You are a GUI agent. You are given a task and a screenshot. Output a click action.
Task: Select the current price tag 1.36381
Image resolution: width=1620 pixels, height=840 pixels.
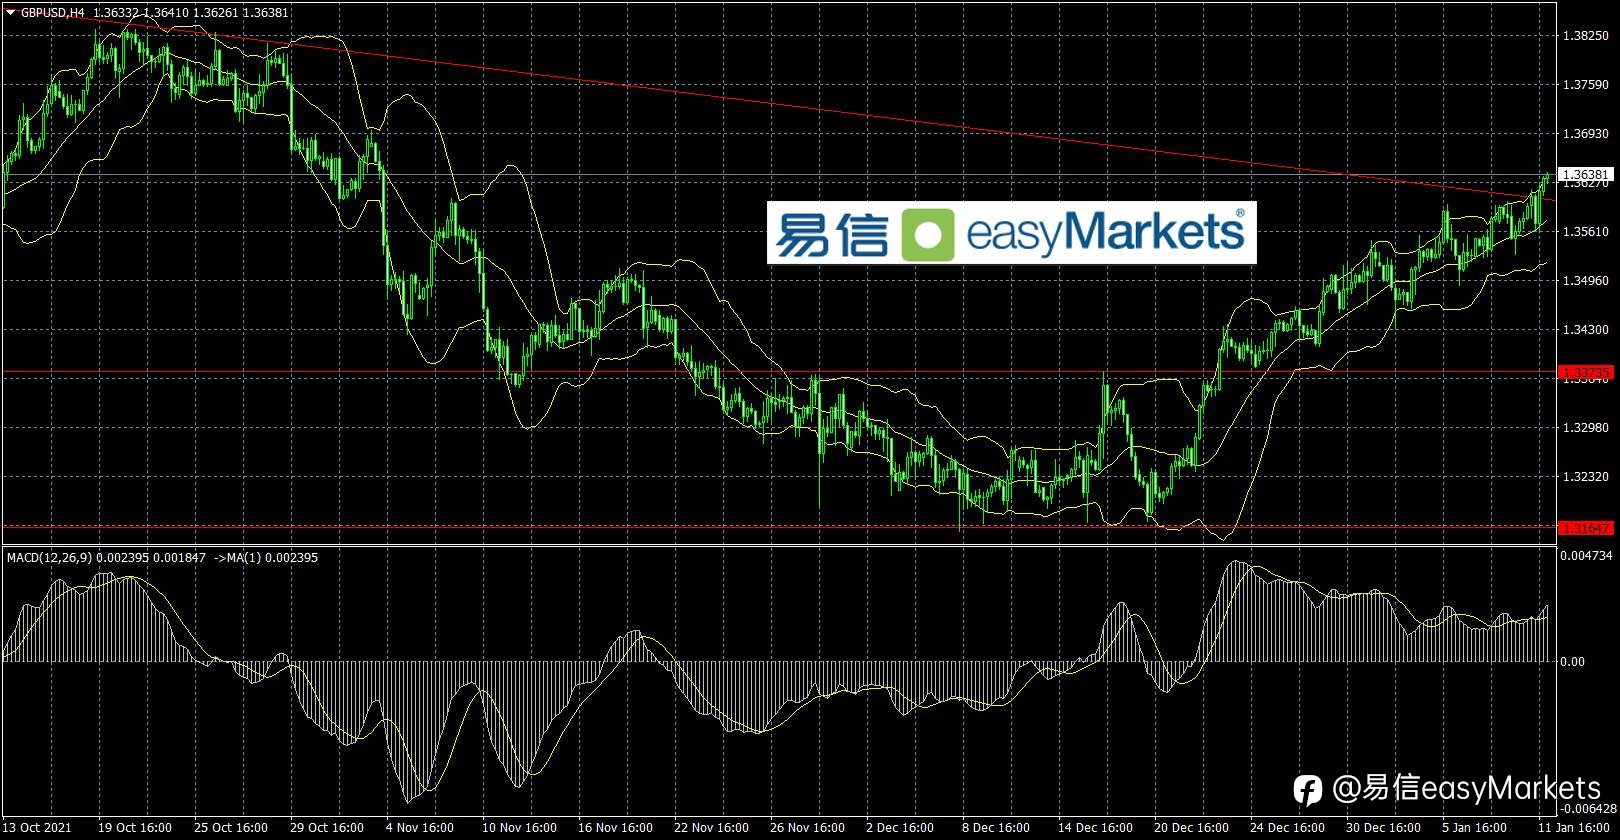coord(1585,175)
